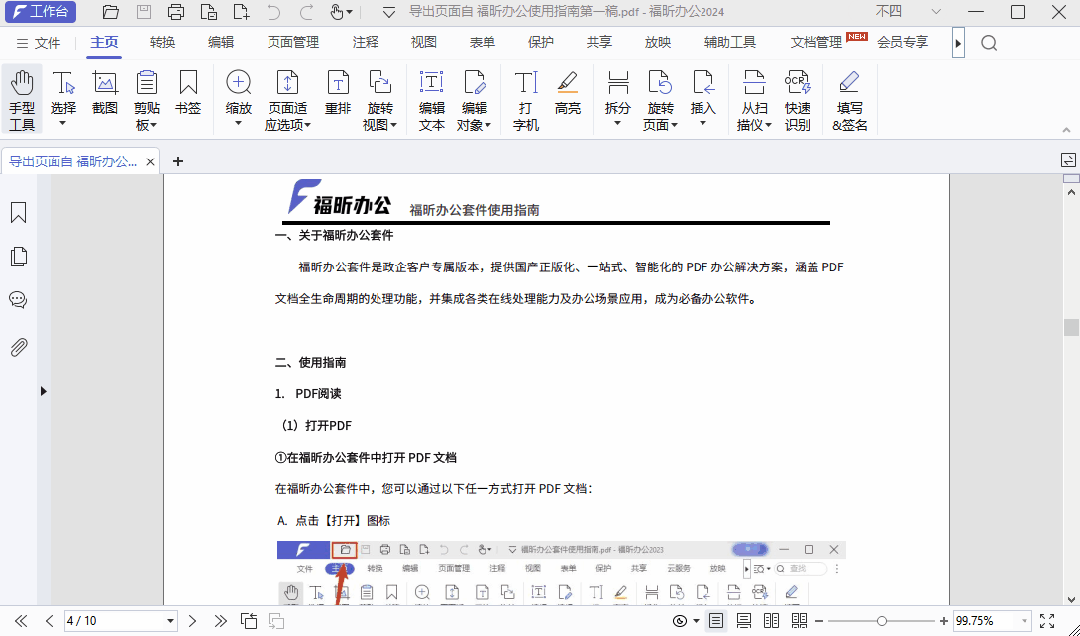Go to the next page with the arrow button
The width and height of the screenshot is (1080, 636).
tap(192, 620)
